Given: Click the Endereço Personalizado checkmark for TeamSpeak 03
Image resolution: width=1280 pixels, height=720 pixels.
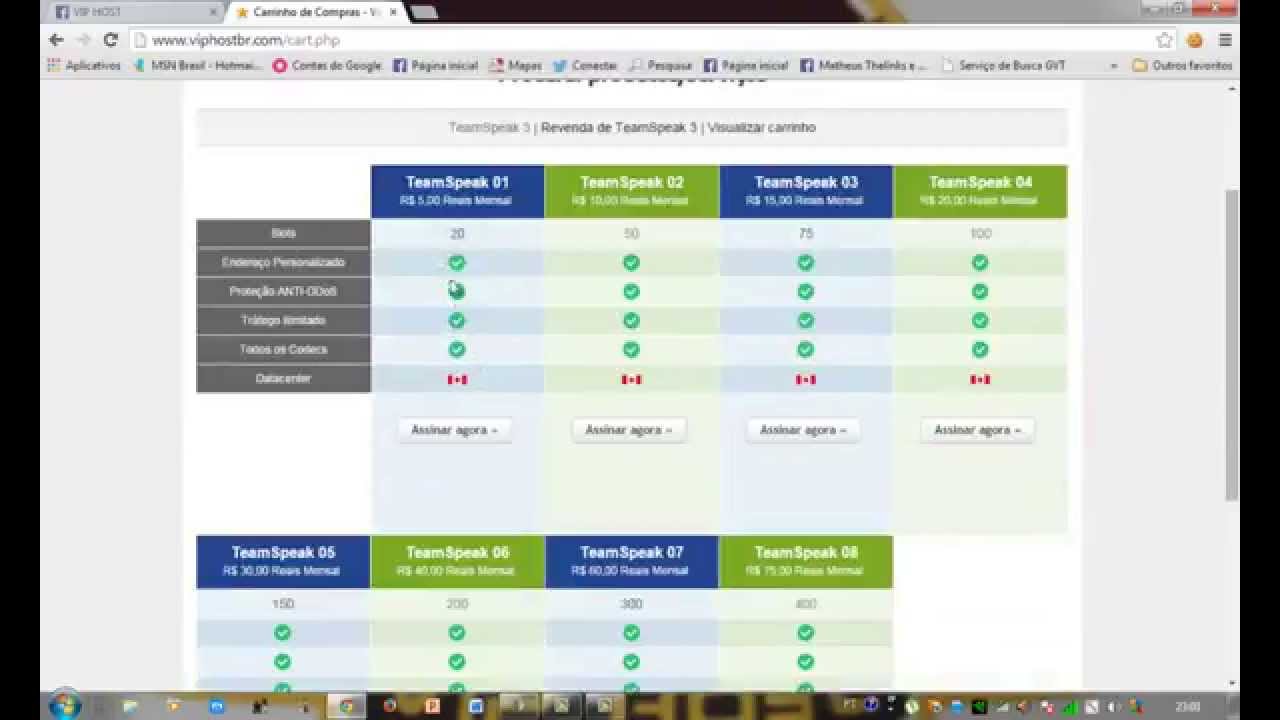Looking at the screenshot, I should [x=806, y=263].
